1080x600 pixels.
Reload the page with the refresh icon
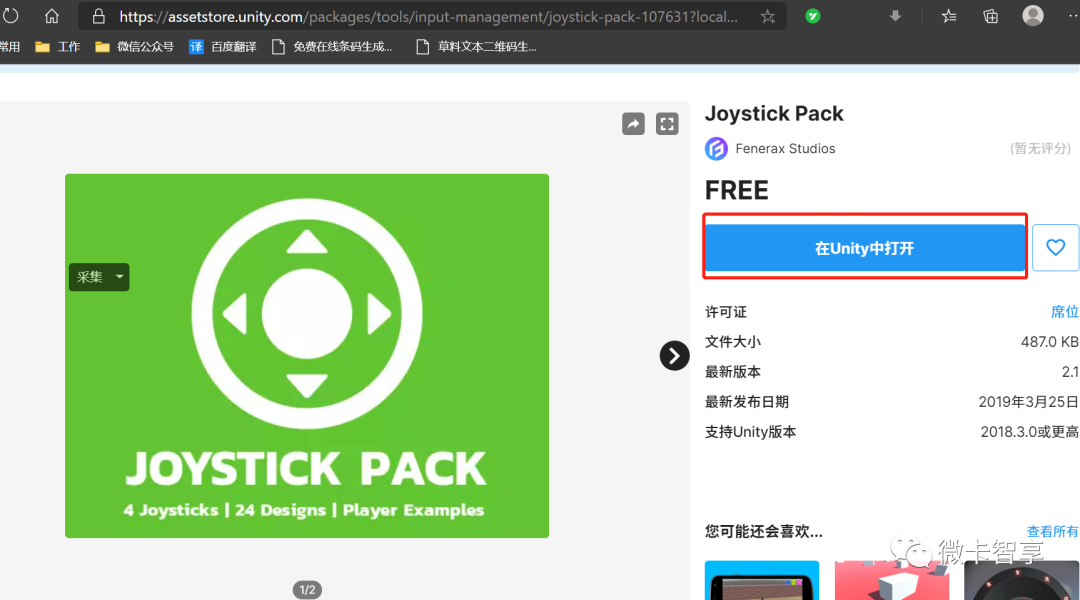click(x=11, y=15)
